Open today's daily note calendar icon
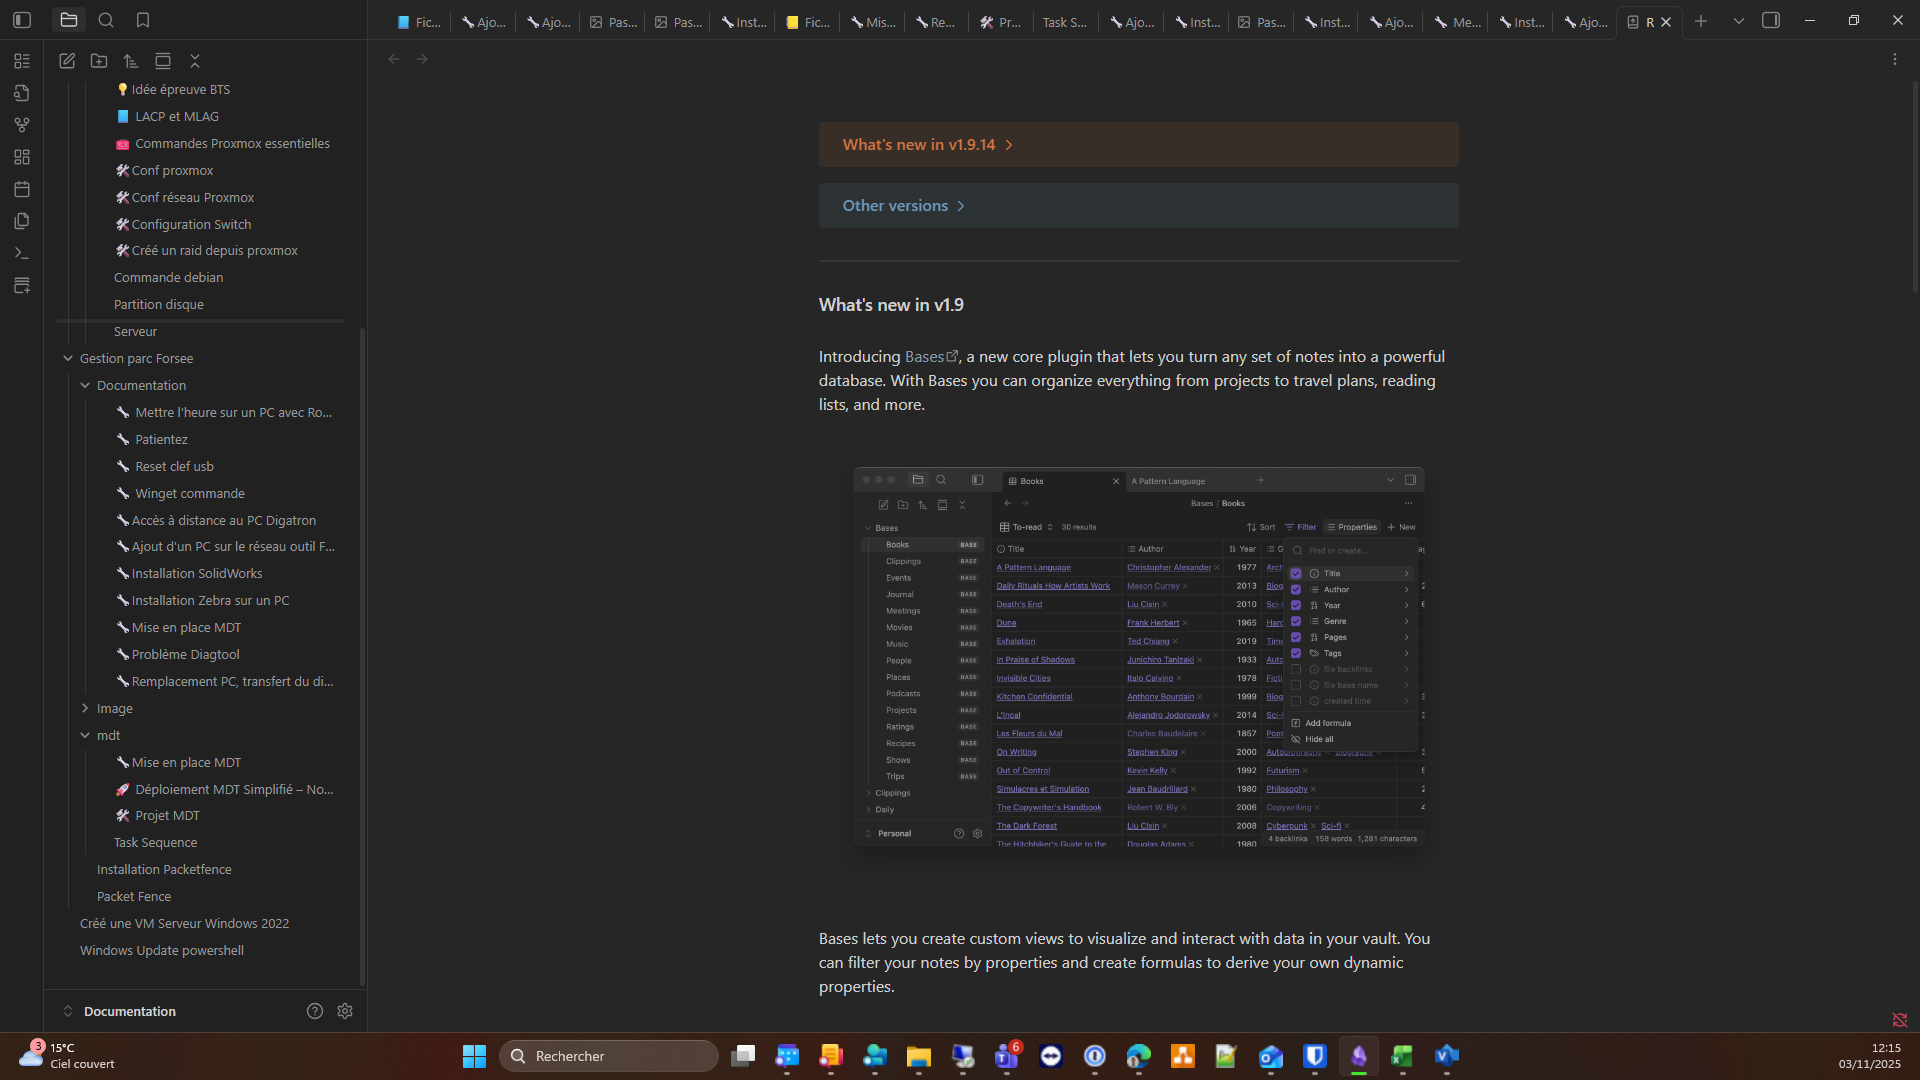 click(x=22, y=189)
